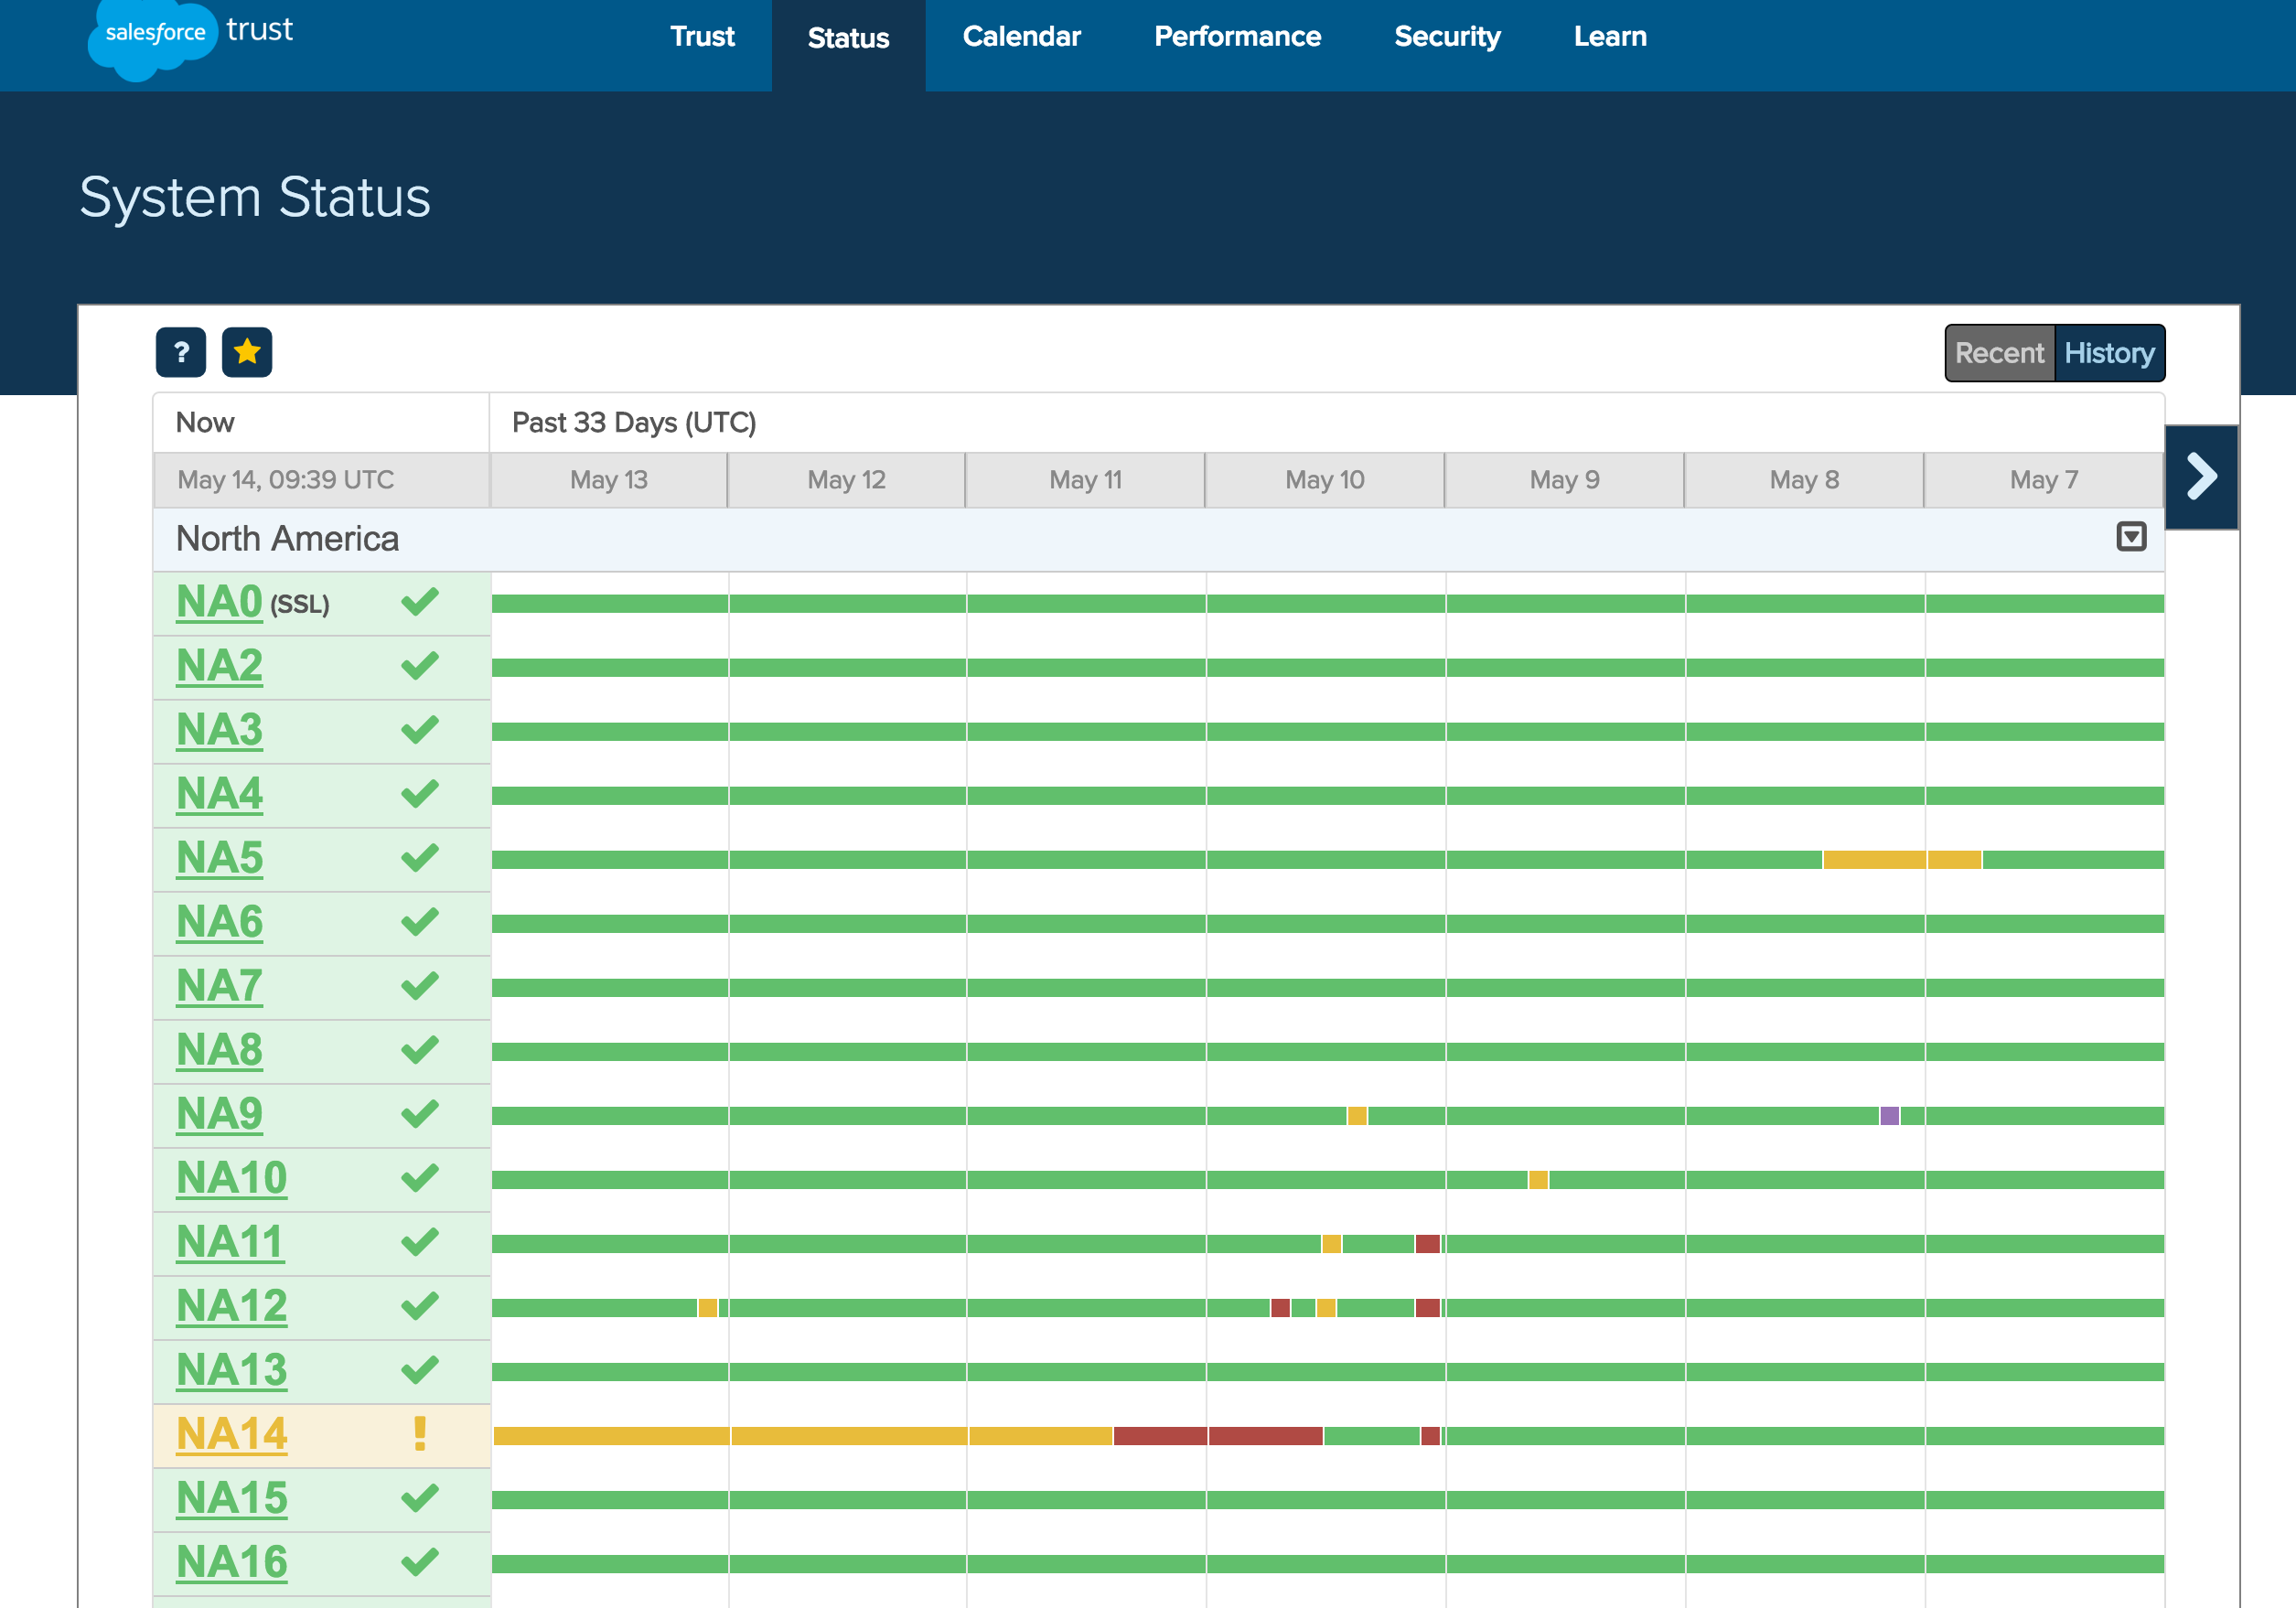Click the checkmark icon beside NA9
Image resolution: width=2296 pixels, height=1608 pixels.
[x=419, y=1113]
